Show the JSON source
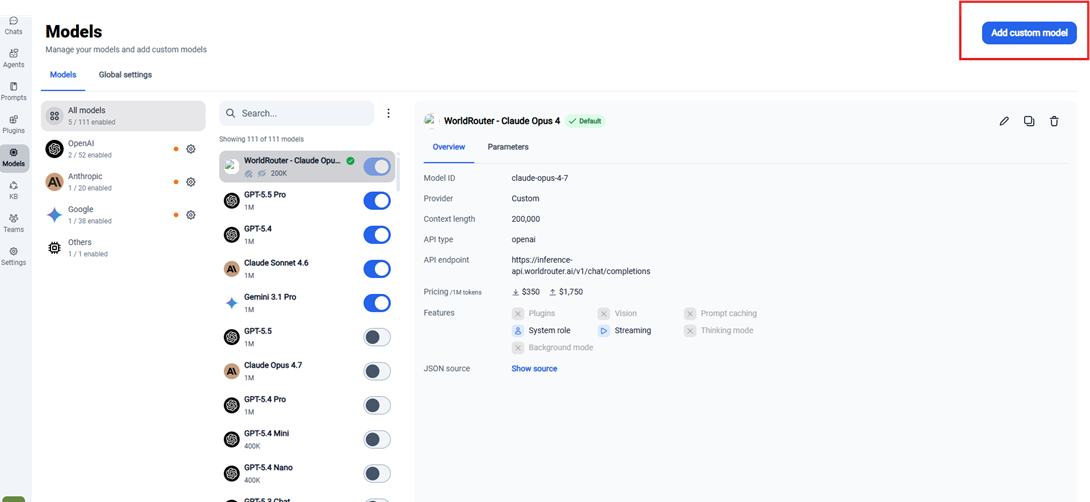Image resolution: width=1090 pixels, height=502 pixels. (x=534, y=369)
